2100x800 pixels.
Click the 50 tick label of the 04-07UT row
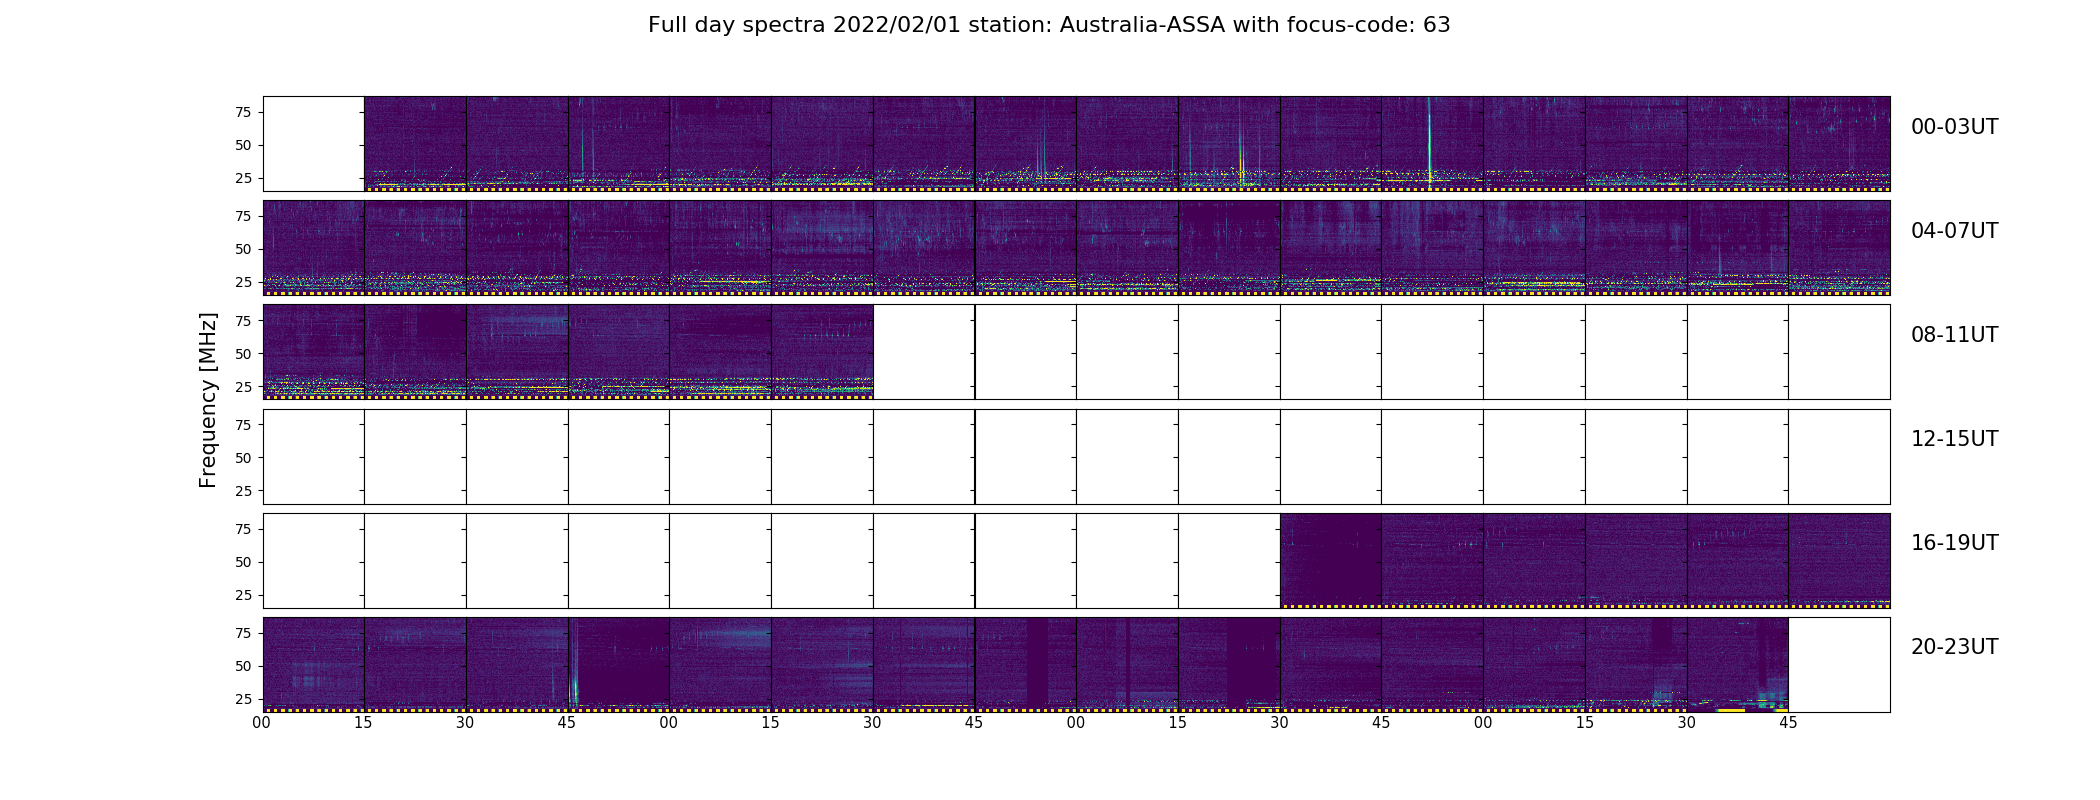243,249
